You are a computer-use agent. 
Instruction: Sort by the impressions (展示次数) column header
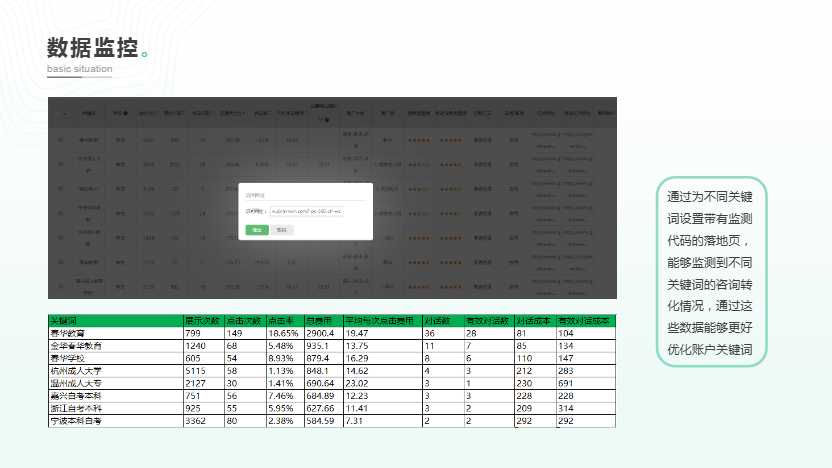(174, 113)
